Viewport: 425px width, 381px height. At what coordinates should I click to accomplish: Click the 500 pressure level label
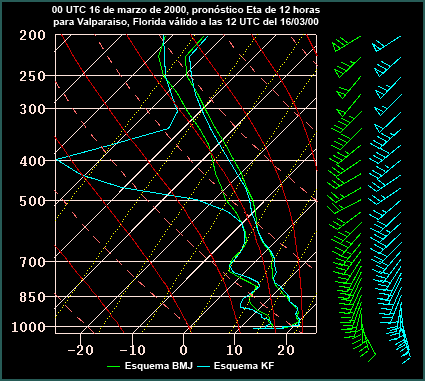(x=33, y=201)
